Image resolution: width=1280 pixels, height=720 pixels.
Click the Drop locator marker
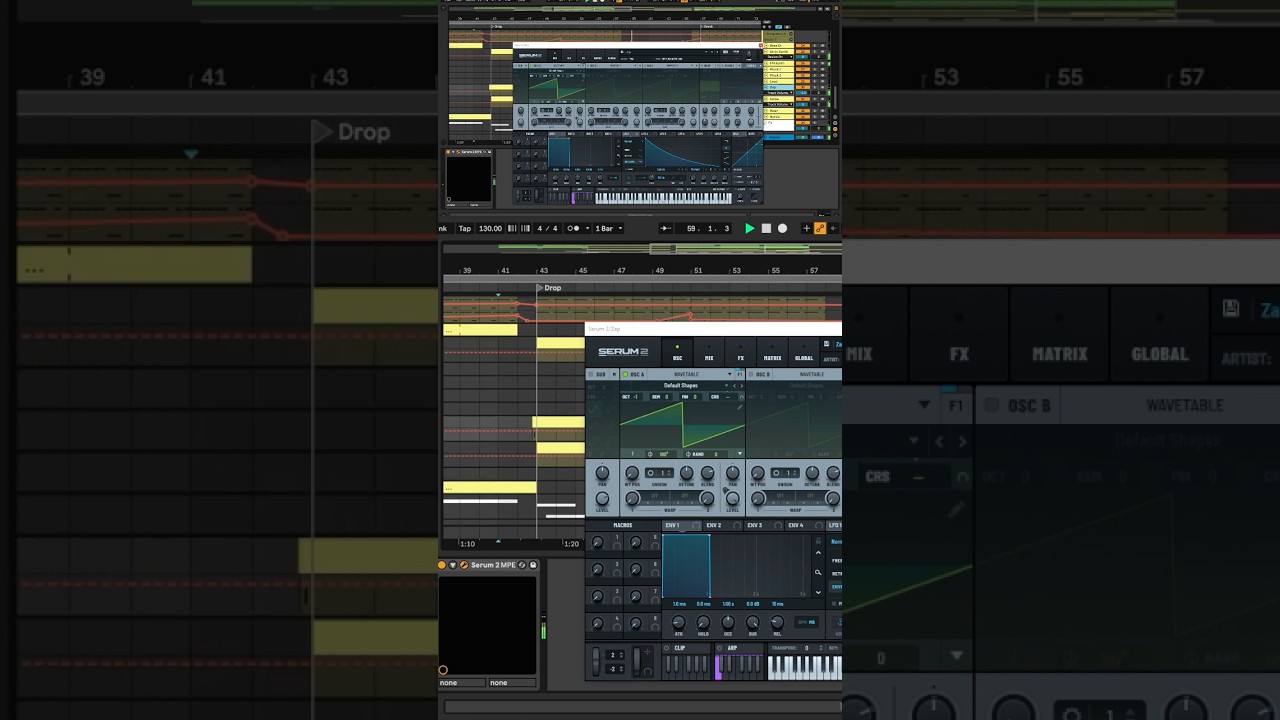[x=548, y=288]
